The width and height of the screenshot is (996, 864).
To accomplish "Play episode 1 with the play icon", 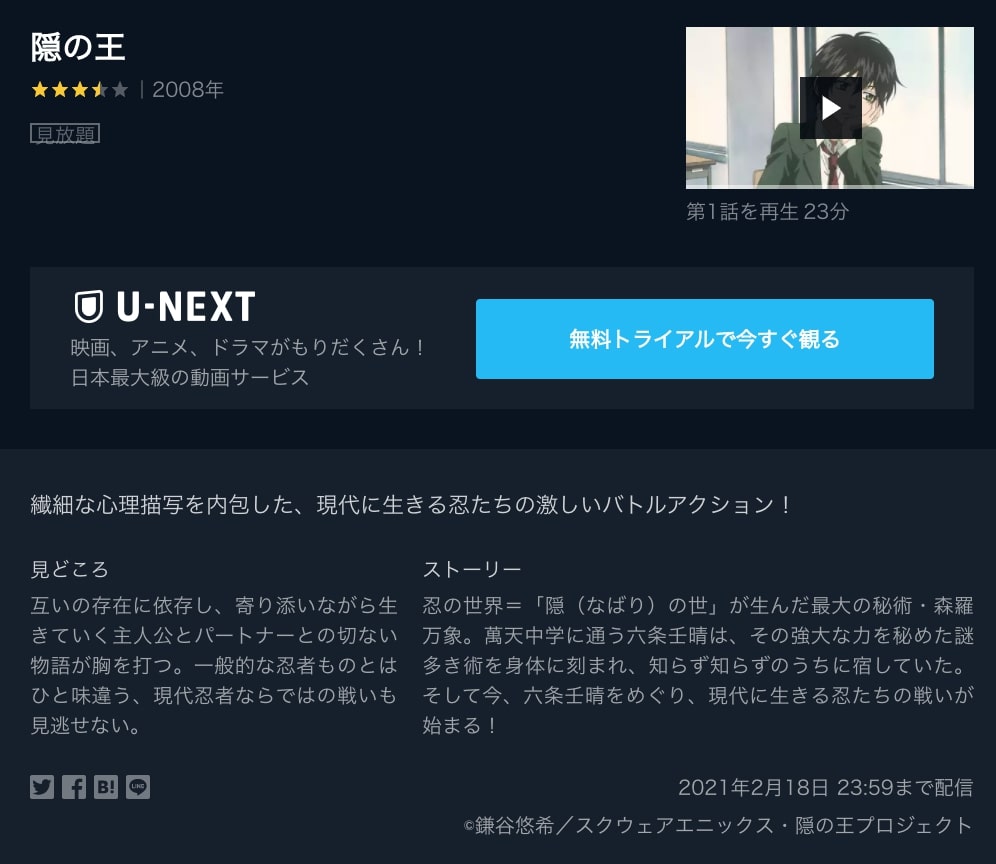I will [x=830, y=108].
